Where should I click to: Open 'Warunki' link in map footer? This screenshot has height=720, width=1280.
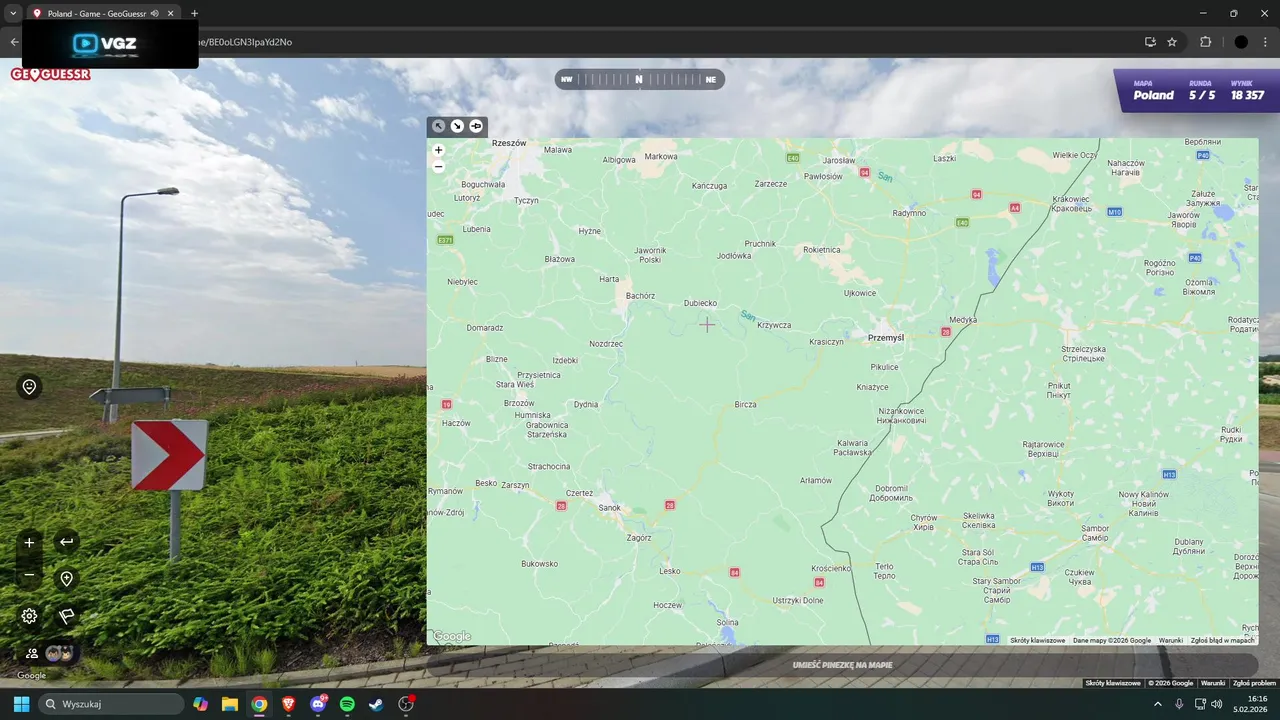click(1170, 640)
